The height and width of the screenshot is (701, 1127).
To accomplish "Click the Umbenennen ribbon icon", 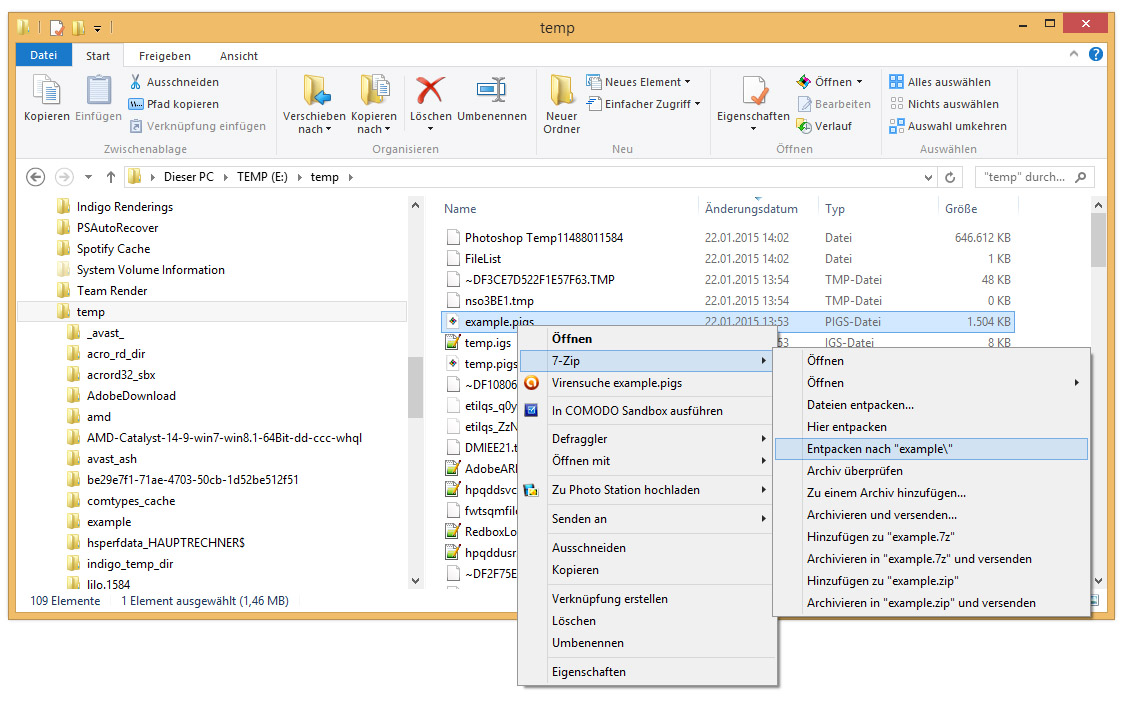I will coord(491,91).
